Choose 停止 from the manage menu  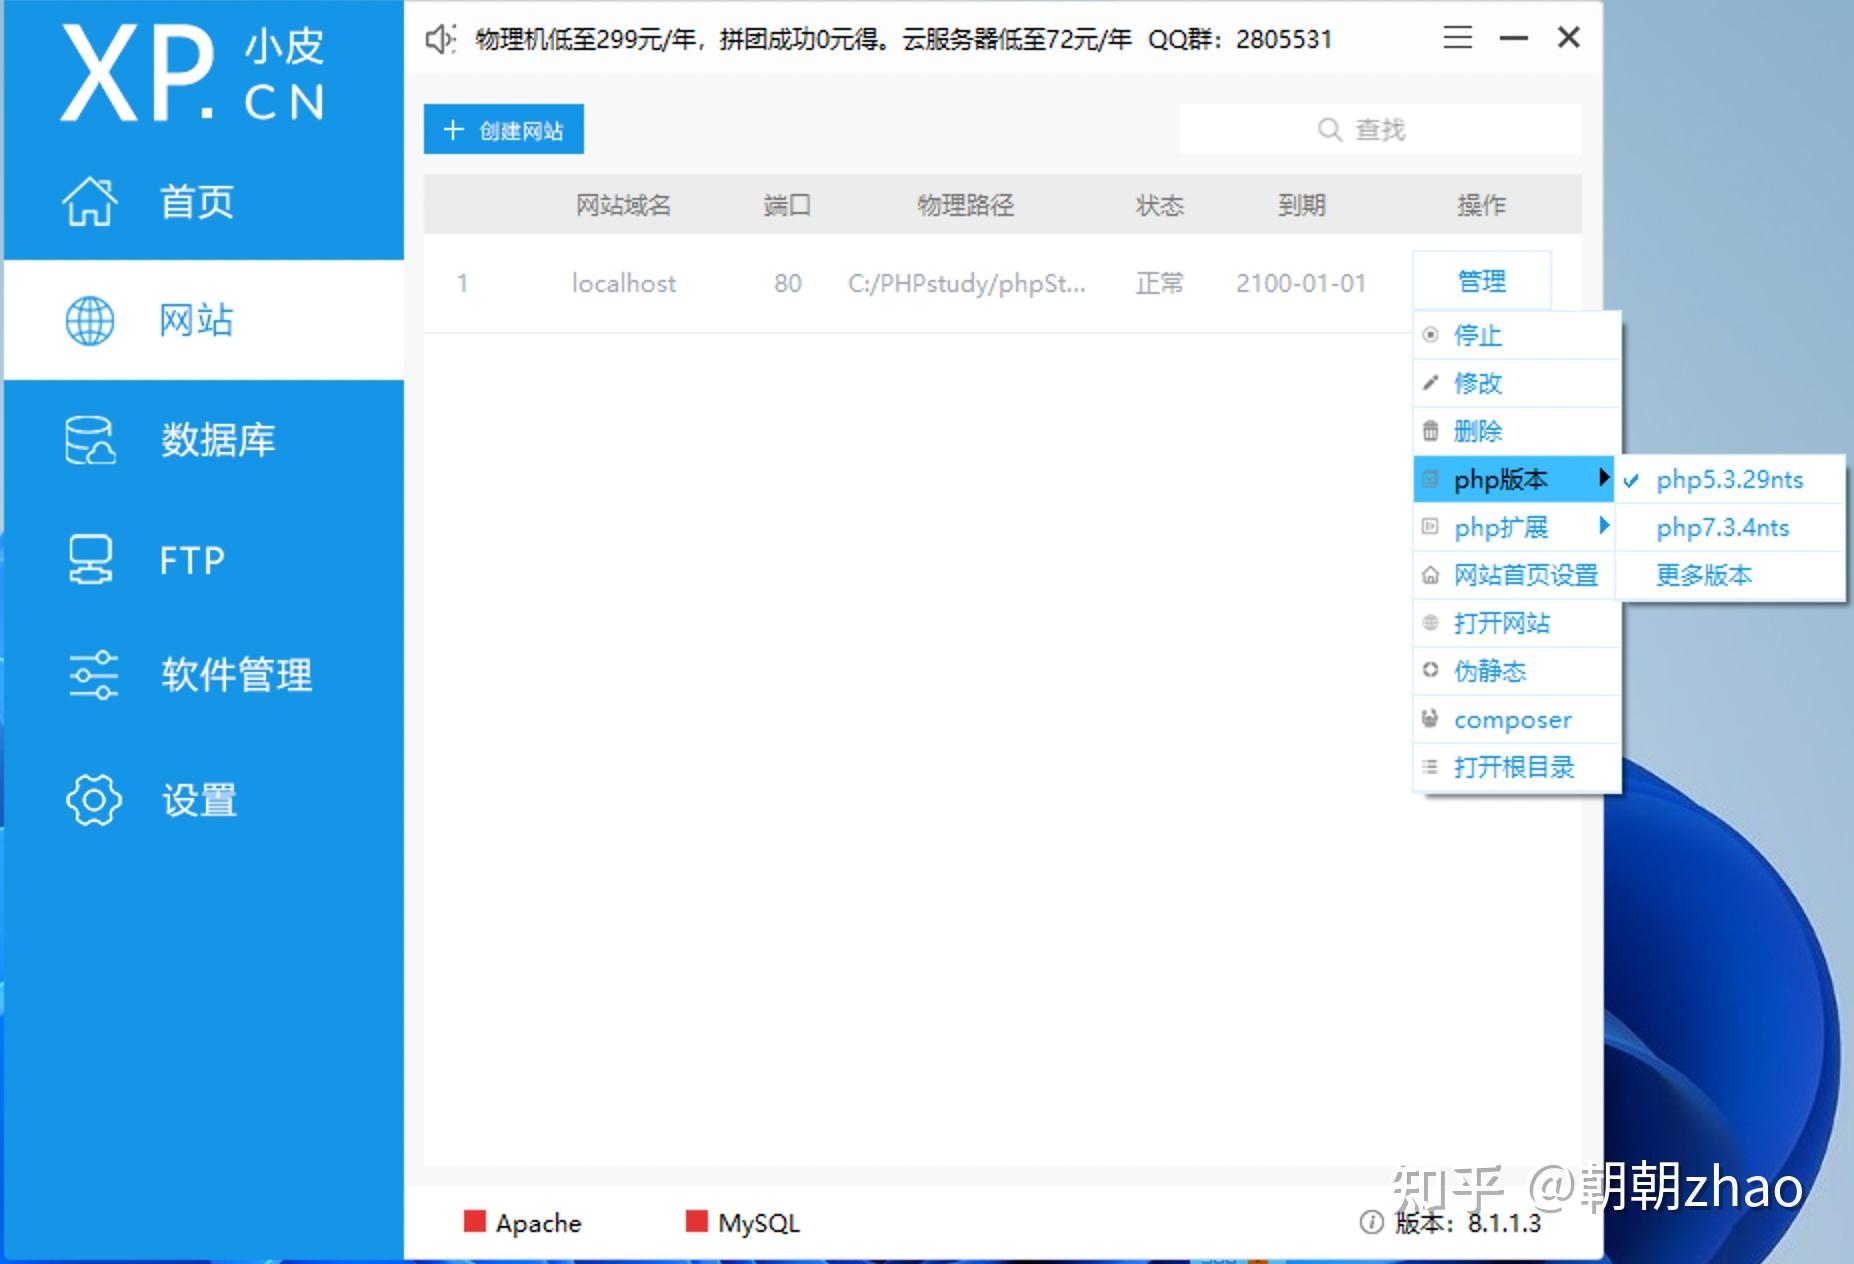click(x=1516, y=335)
